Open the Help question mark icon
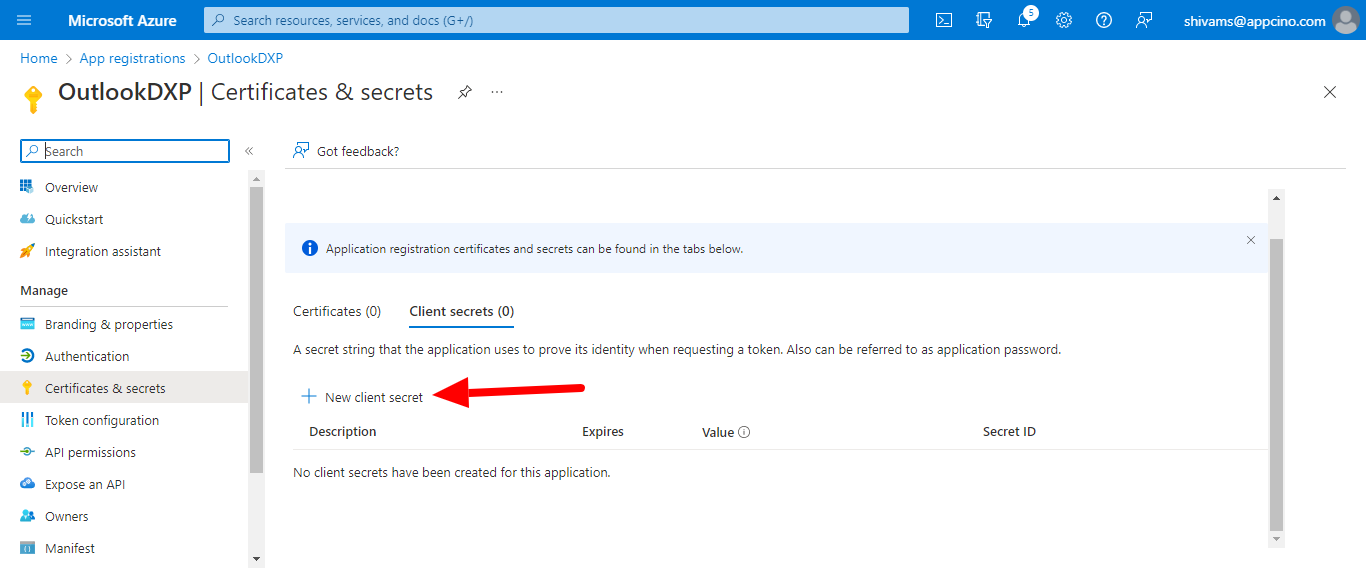Screen dimensions: 1366x568 point(1104,20)
